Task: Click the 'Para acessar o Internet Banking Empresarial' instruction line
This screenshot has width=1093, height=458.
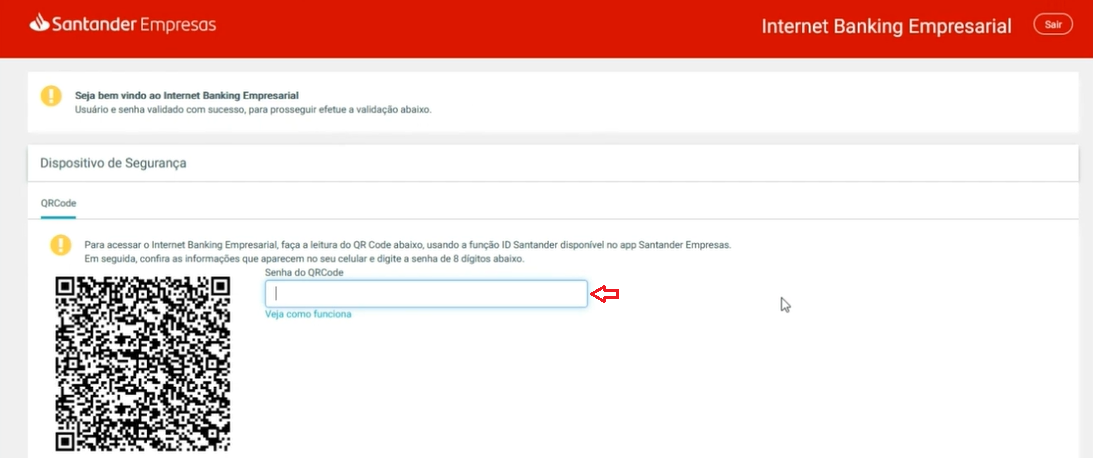Action: tap(408, 245)
